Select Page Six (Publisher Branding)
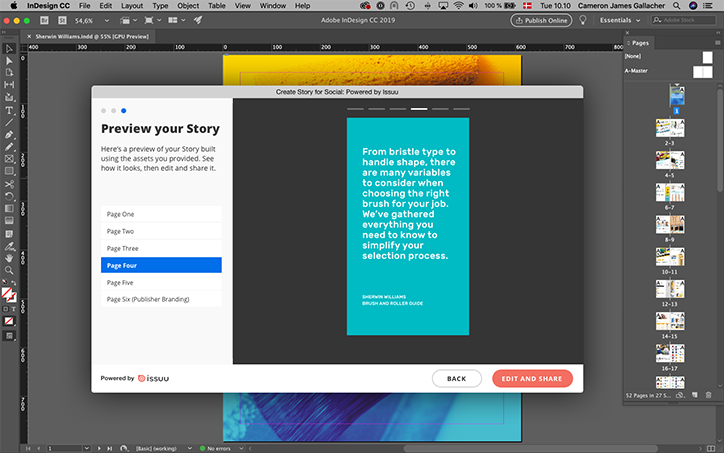This screenshot has width=724, height=453. (161, 299)
